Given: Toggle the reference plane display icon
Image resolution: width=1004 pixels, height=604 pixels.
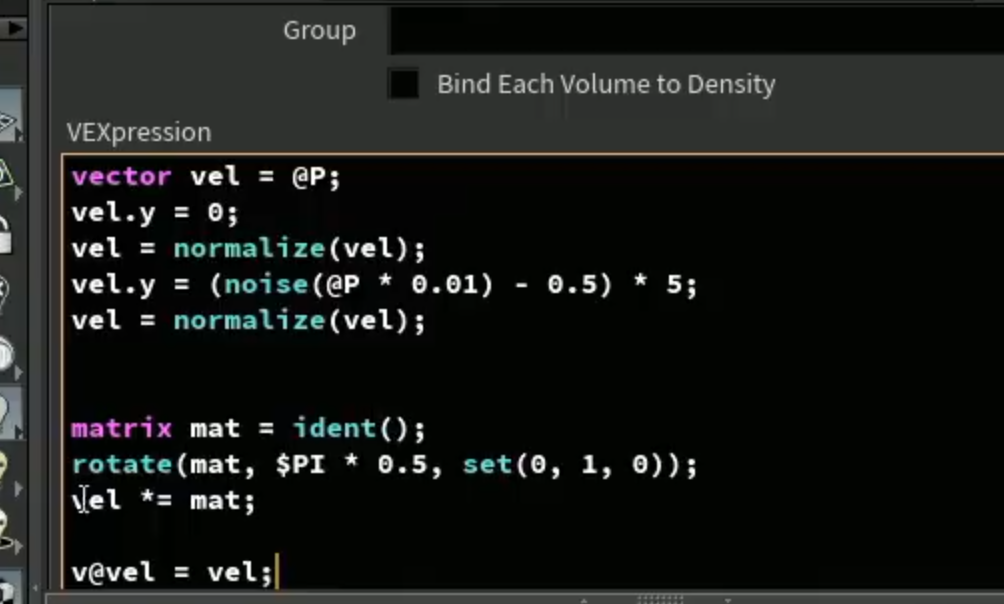Looking at the screenshot, I should [9, 173].
